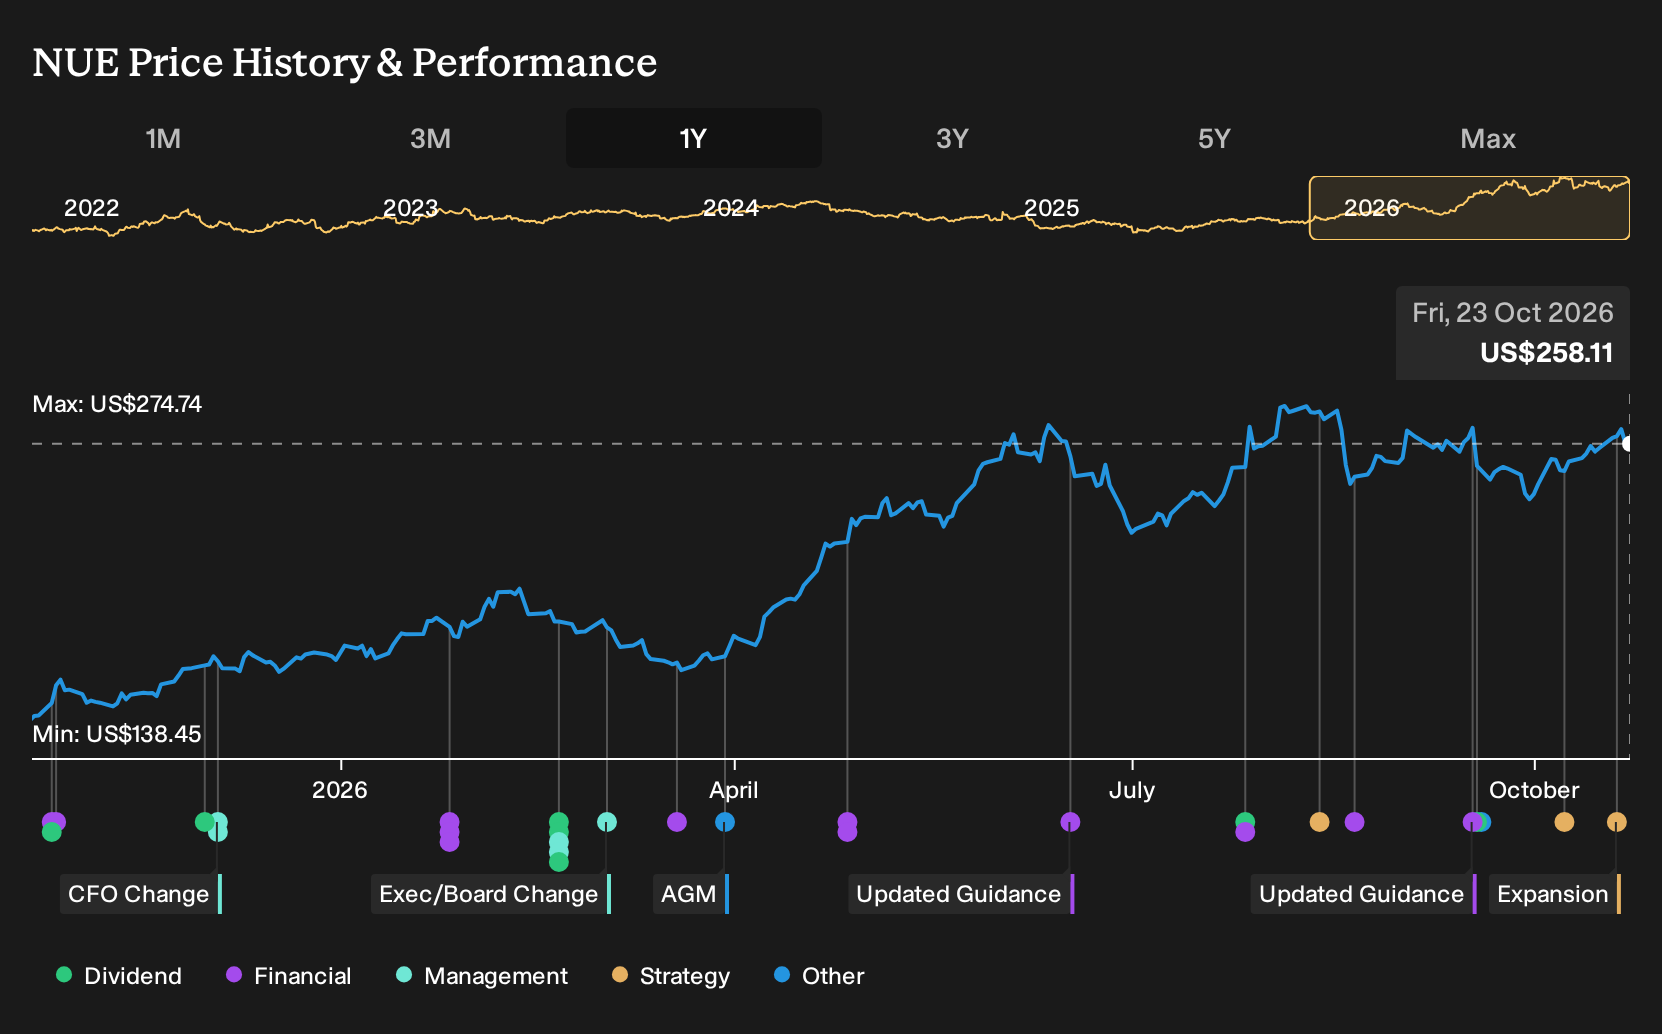
Task: Click purple dot beneath green dot after July
Action: (1245, 832)
